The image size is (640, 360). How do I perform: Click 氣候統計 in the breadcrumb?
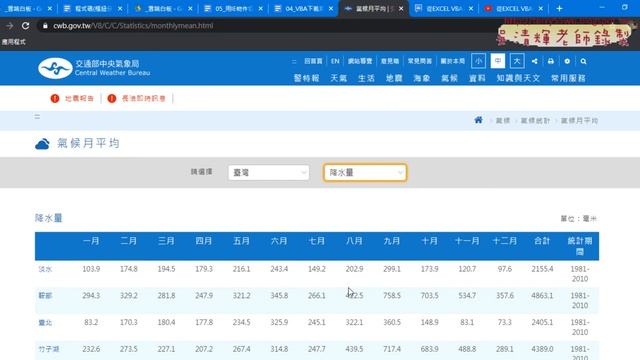(536, 120)
